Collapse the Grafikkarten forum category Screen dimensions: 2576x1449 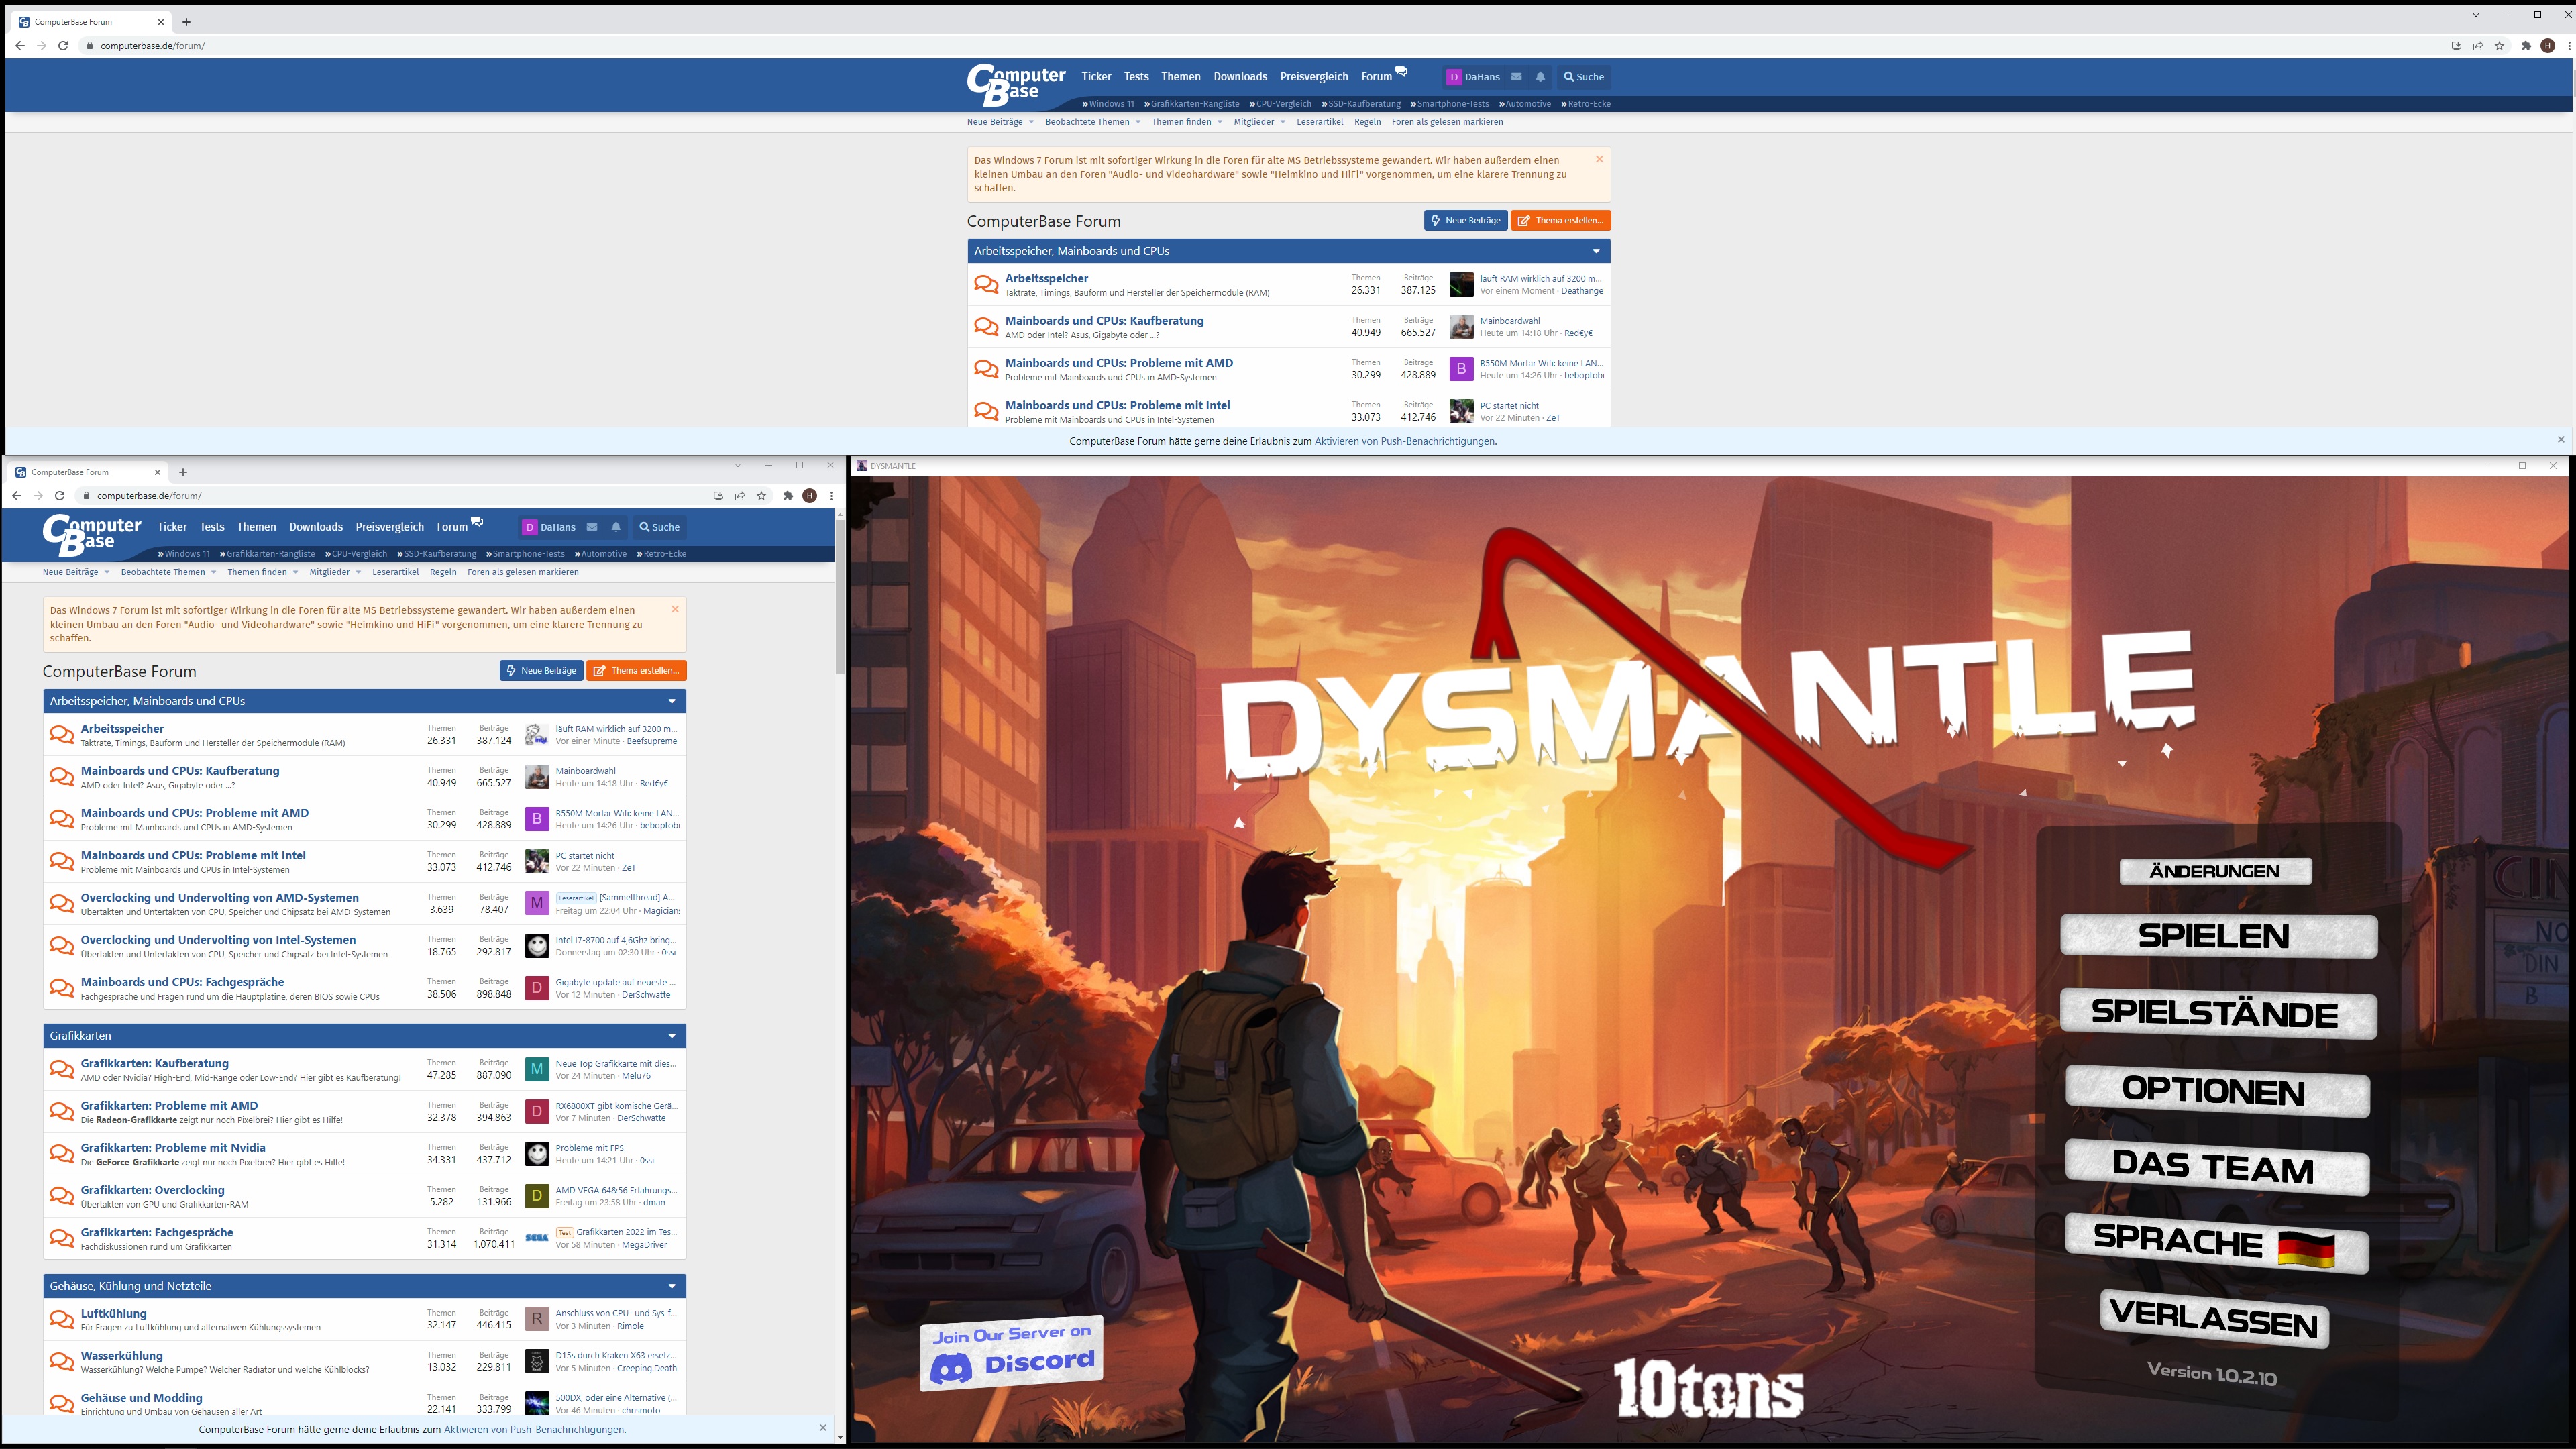click(672, 1036)
